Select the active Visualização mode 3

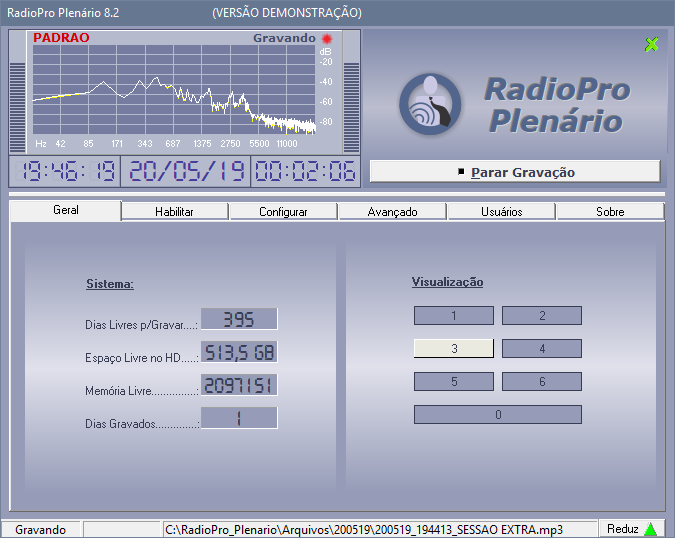(x=454, y=349)
